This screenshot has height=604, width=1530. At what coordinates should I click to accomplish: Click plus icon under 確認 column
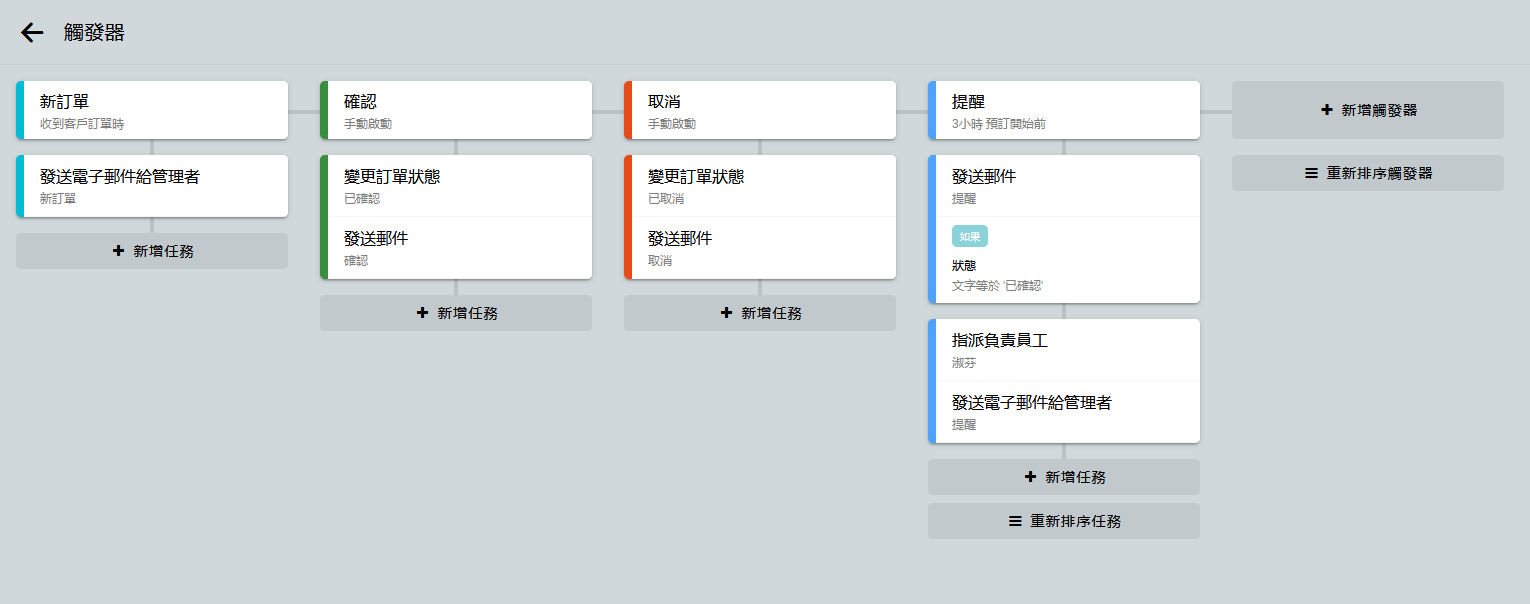click(x=422, y=313)
